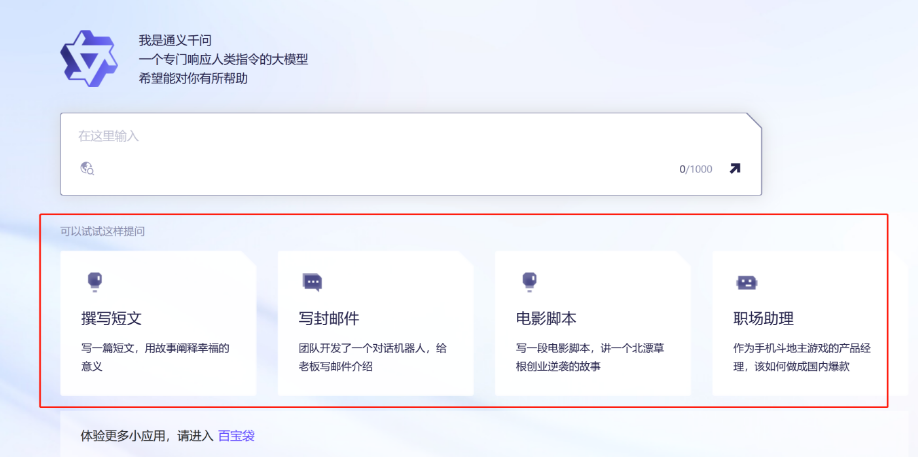
Task: Click description 写一段电影脚本，讲一个北漂草根
Action: [x=590, y=358]
